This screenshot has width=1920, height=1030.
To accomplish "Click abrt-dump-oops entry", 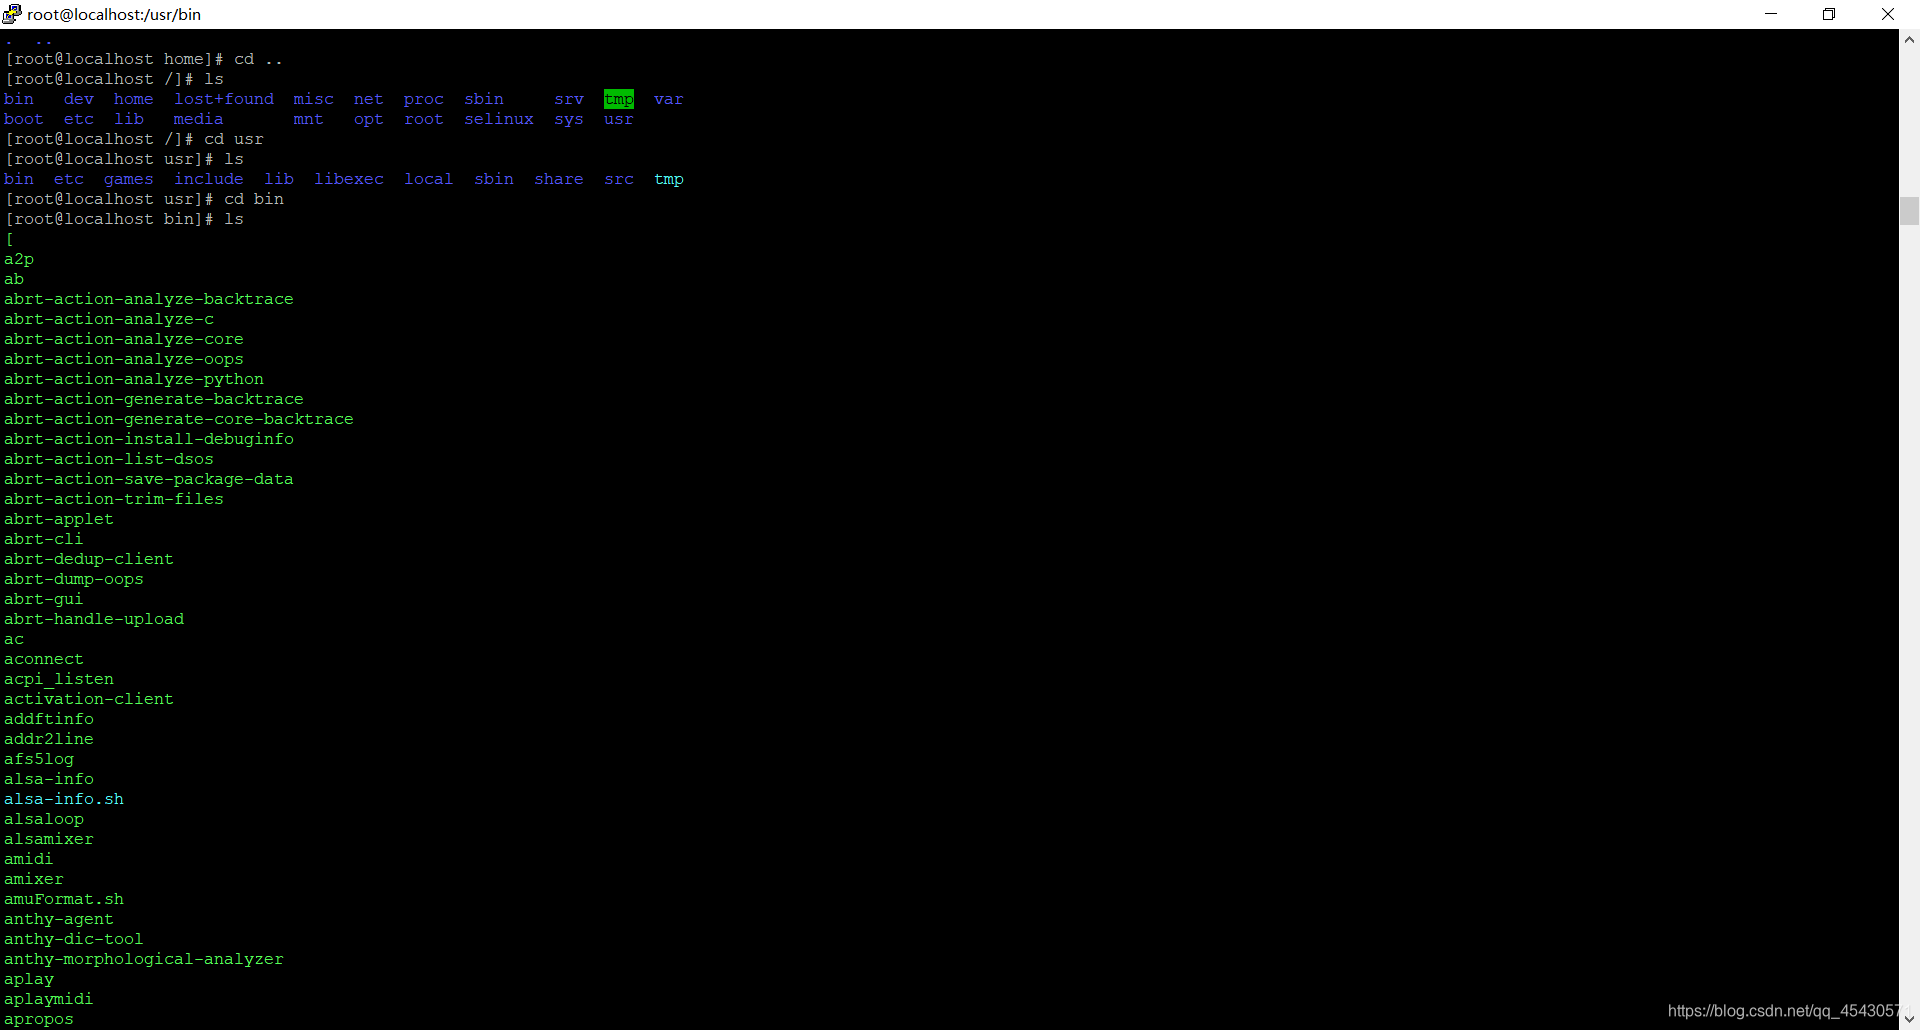I will [74, 579].
